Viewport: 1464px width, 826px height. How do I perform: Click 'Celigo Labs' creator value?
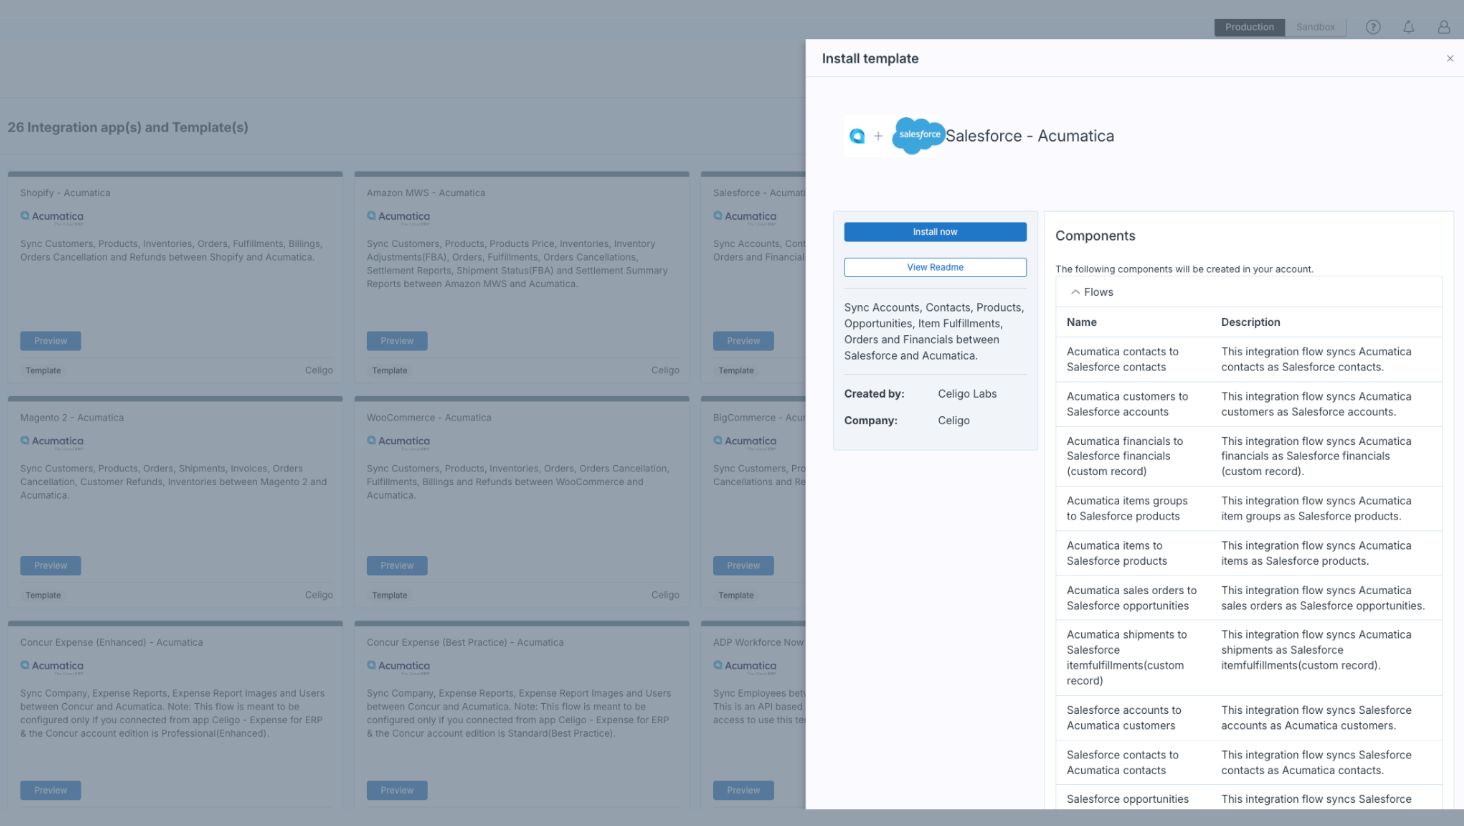pyautogui.click(x=967, y=394)
